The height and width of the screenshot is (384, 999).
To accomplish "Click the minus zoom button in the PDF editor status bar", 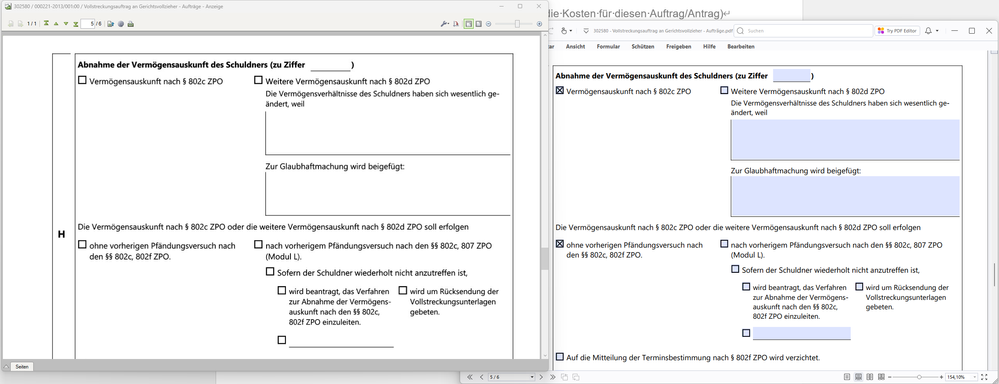I will click(x=889, y=377).
